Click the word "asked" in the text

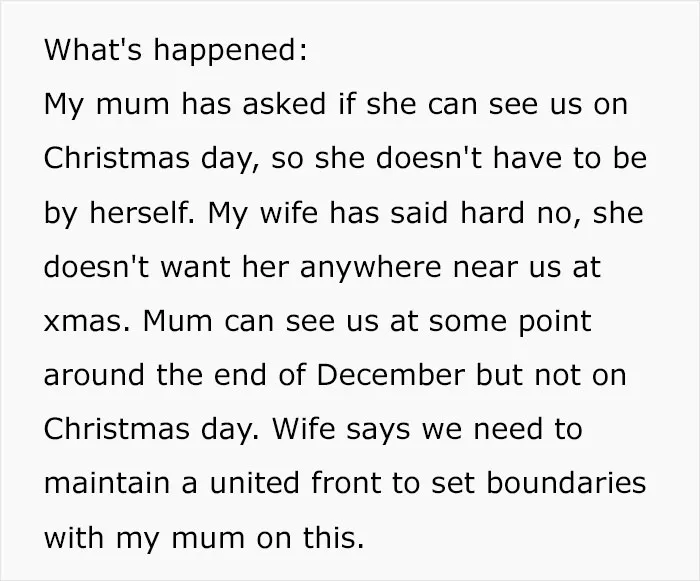(x=284, y=103)
